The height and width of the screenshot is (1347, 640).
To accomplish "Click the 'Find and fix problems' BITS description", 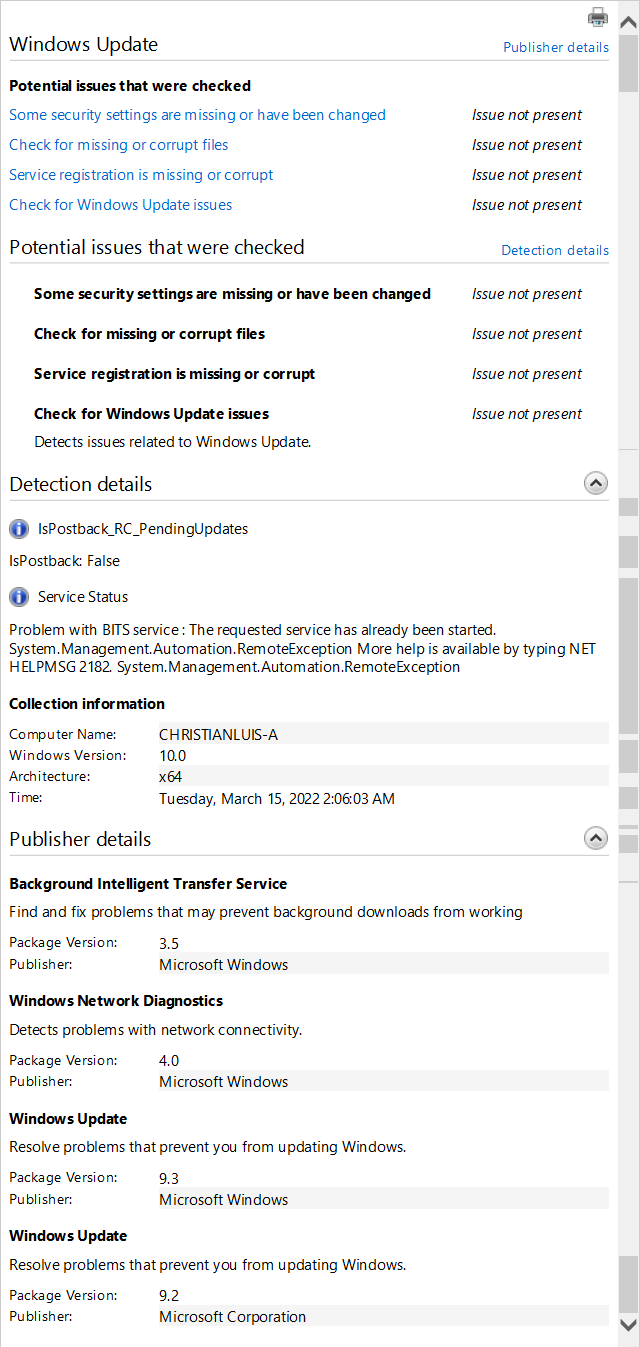I will 266,912.
